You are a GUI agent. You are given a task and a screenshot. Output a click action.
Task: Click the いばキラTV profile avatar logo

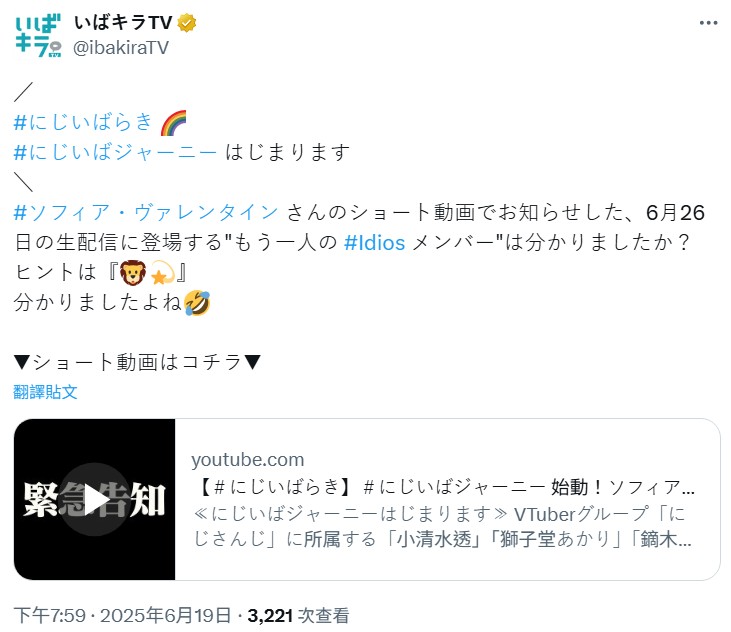pyautogui.click(x=38, y=35)
